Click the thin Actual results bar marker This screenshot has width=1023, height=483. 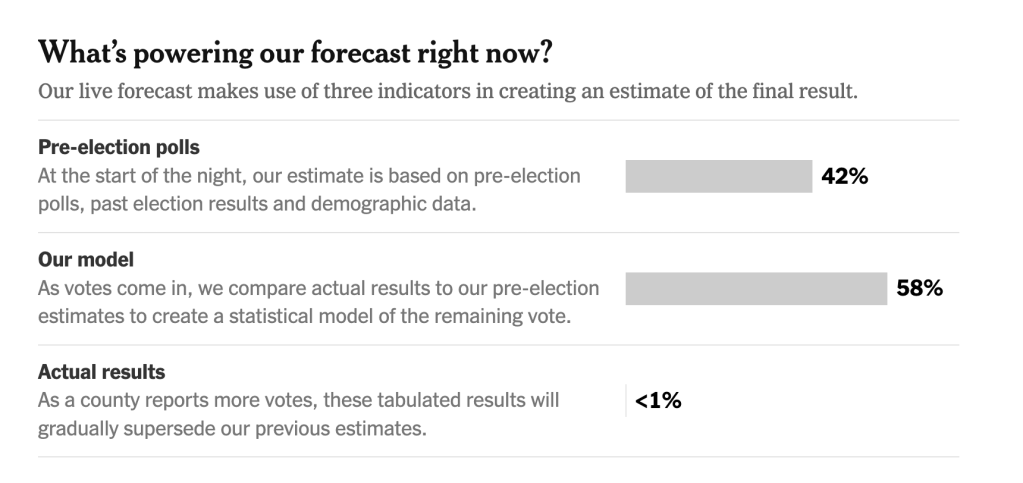[627, 401]
